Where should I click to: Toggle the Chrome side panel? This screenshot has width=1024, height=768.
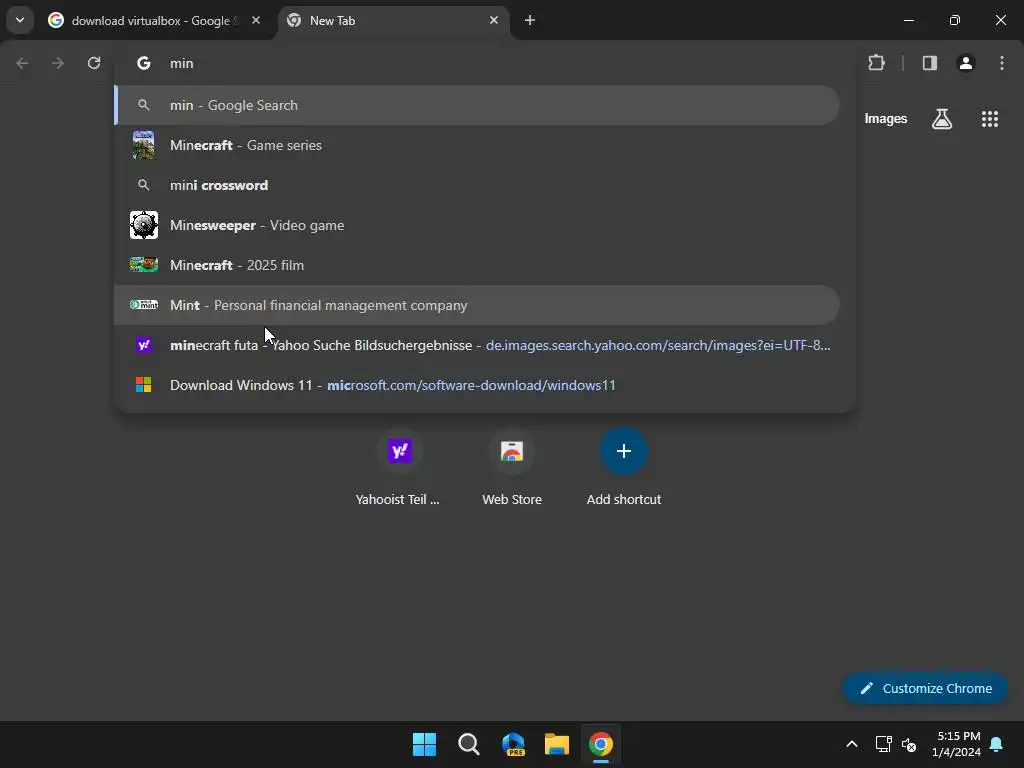pos(930,63)
